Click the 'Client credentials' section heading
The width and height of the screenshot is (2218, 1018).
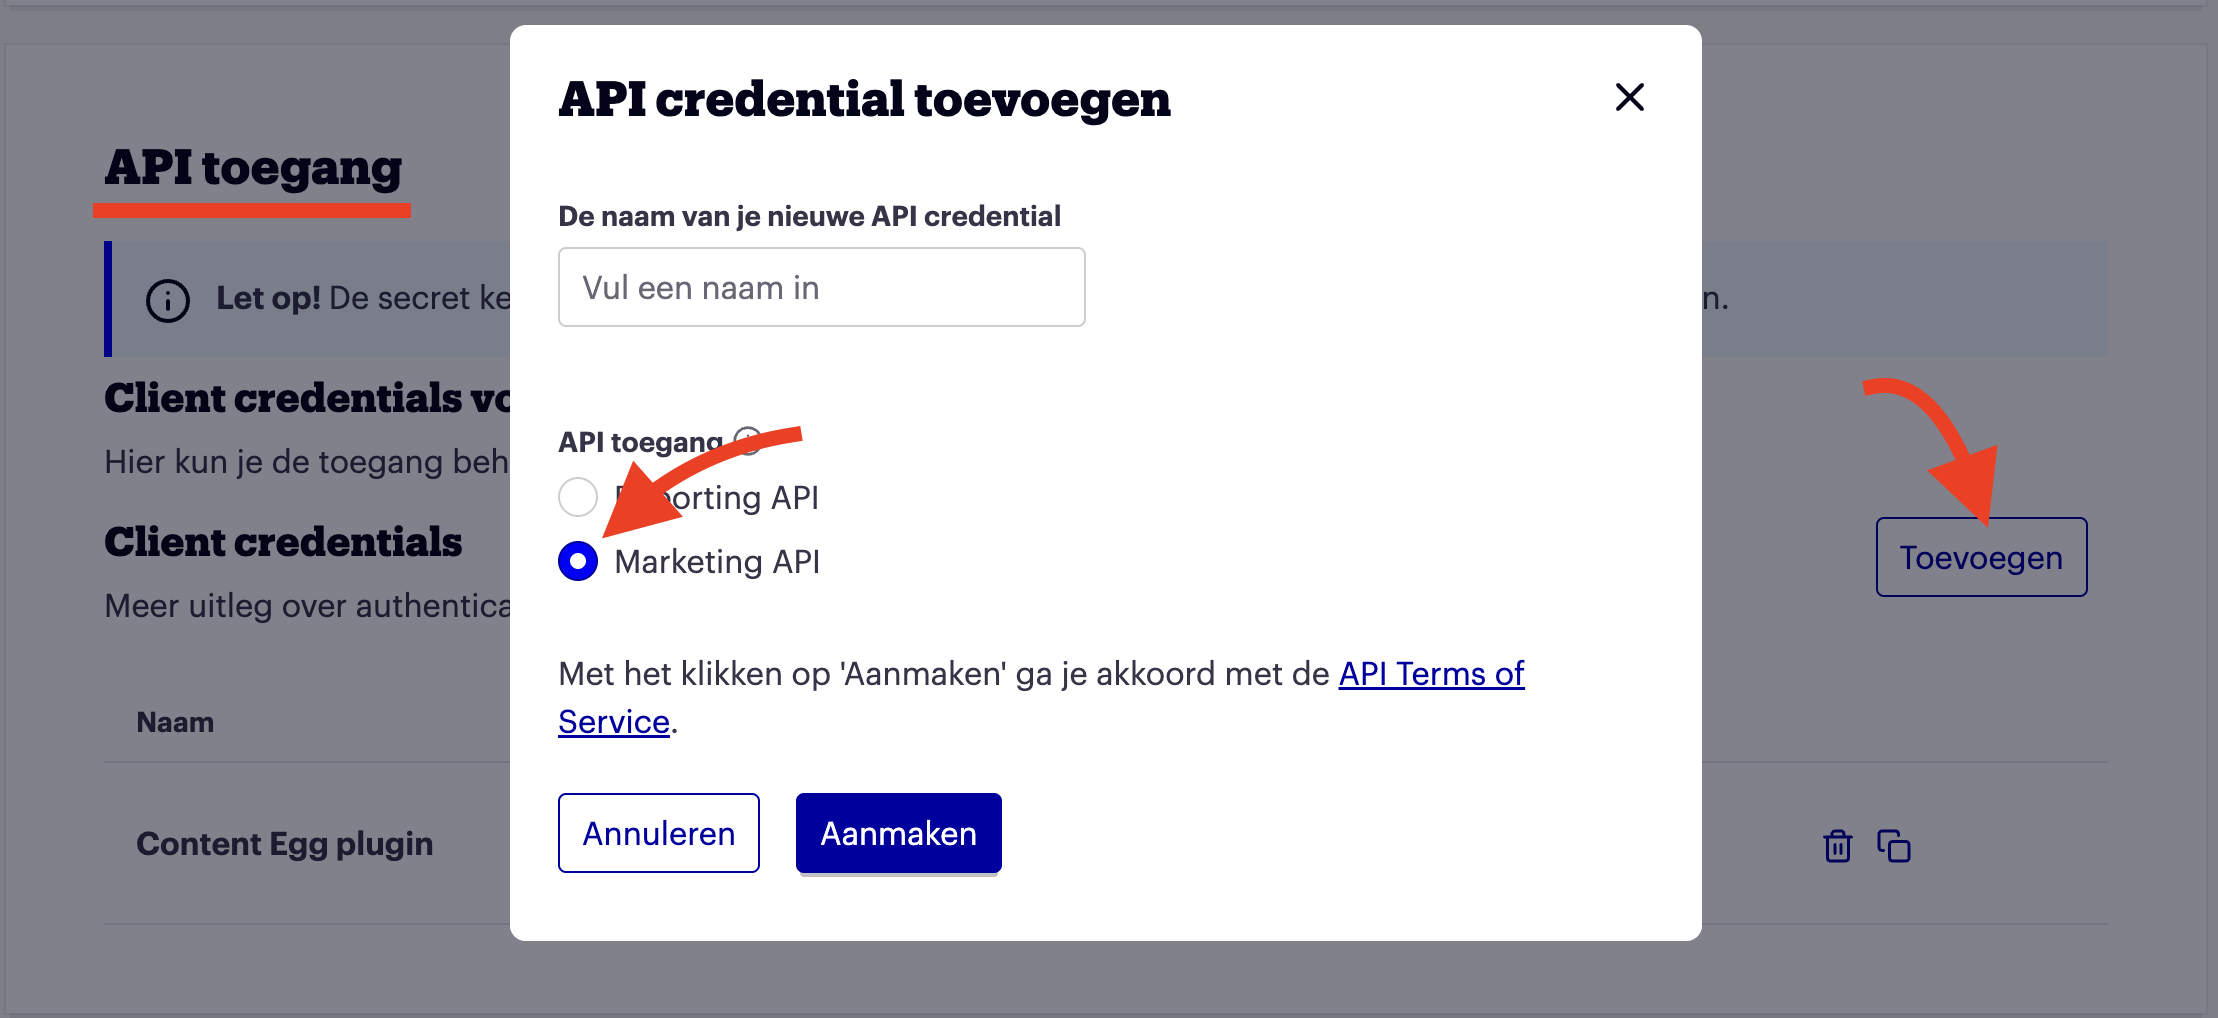click(283, 542)
